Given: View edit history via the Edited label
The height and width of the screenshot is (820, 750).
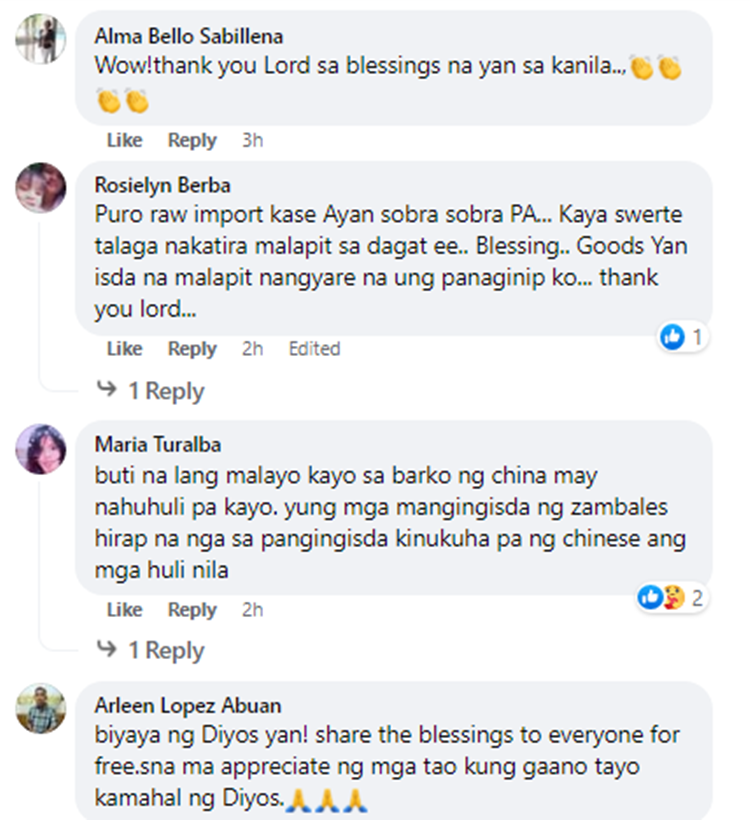Looking at the screenshot, I should pyautogui.click(x=314, y=349).
